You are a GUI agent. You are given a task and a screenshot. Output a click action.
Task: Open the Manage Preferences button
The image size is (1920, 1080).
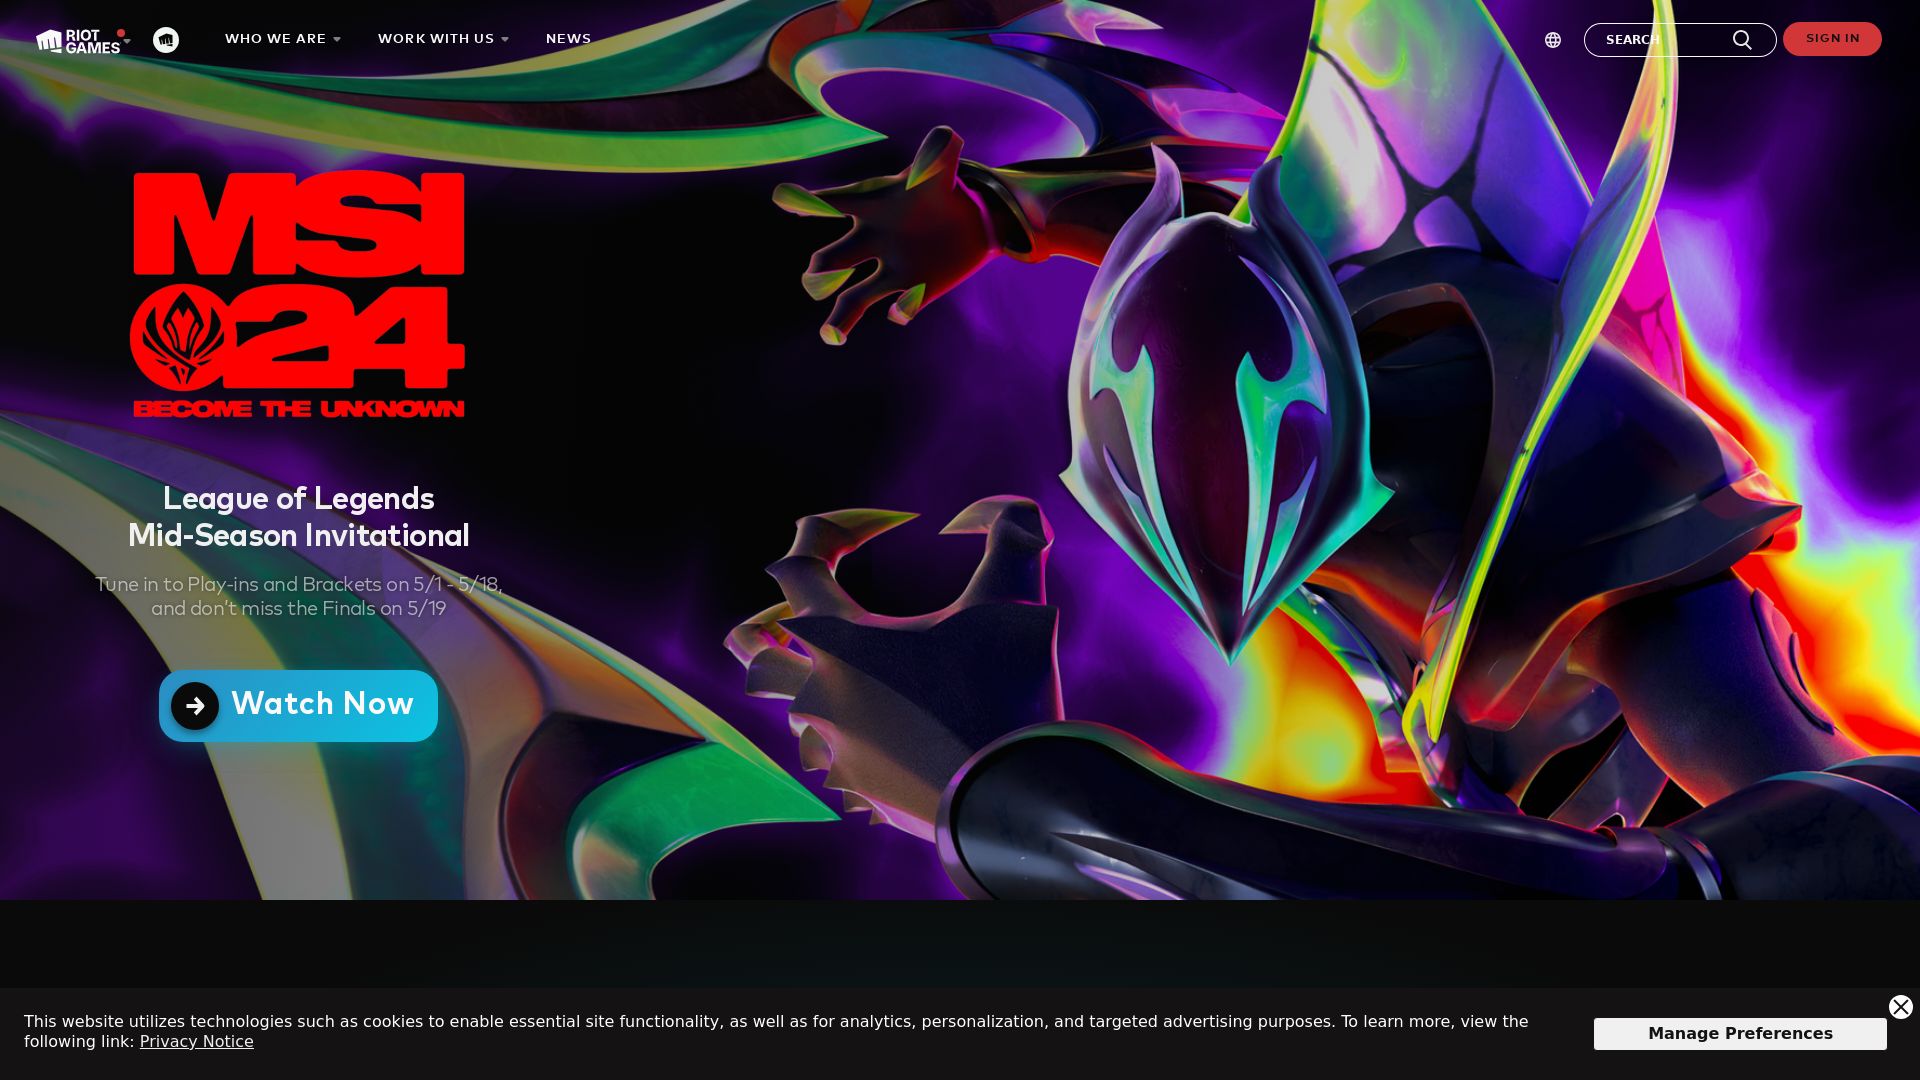(1739, 1033)
